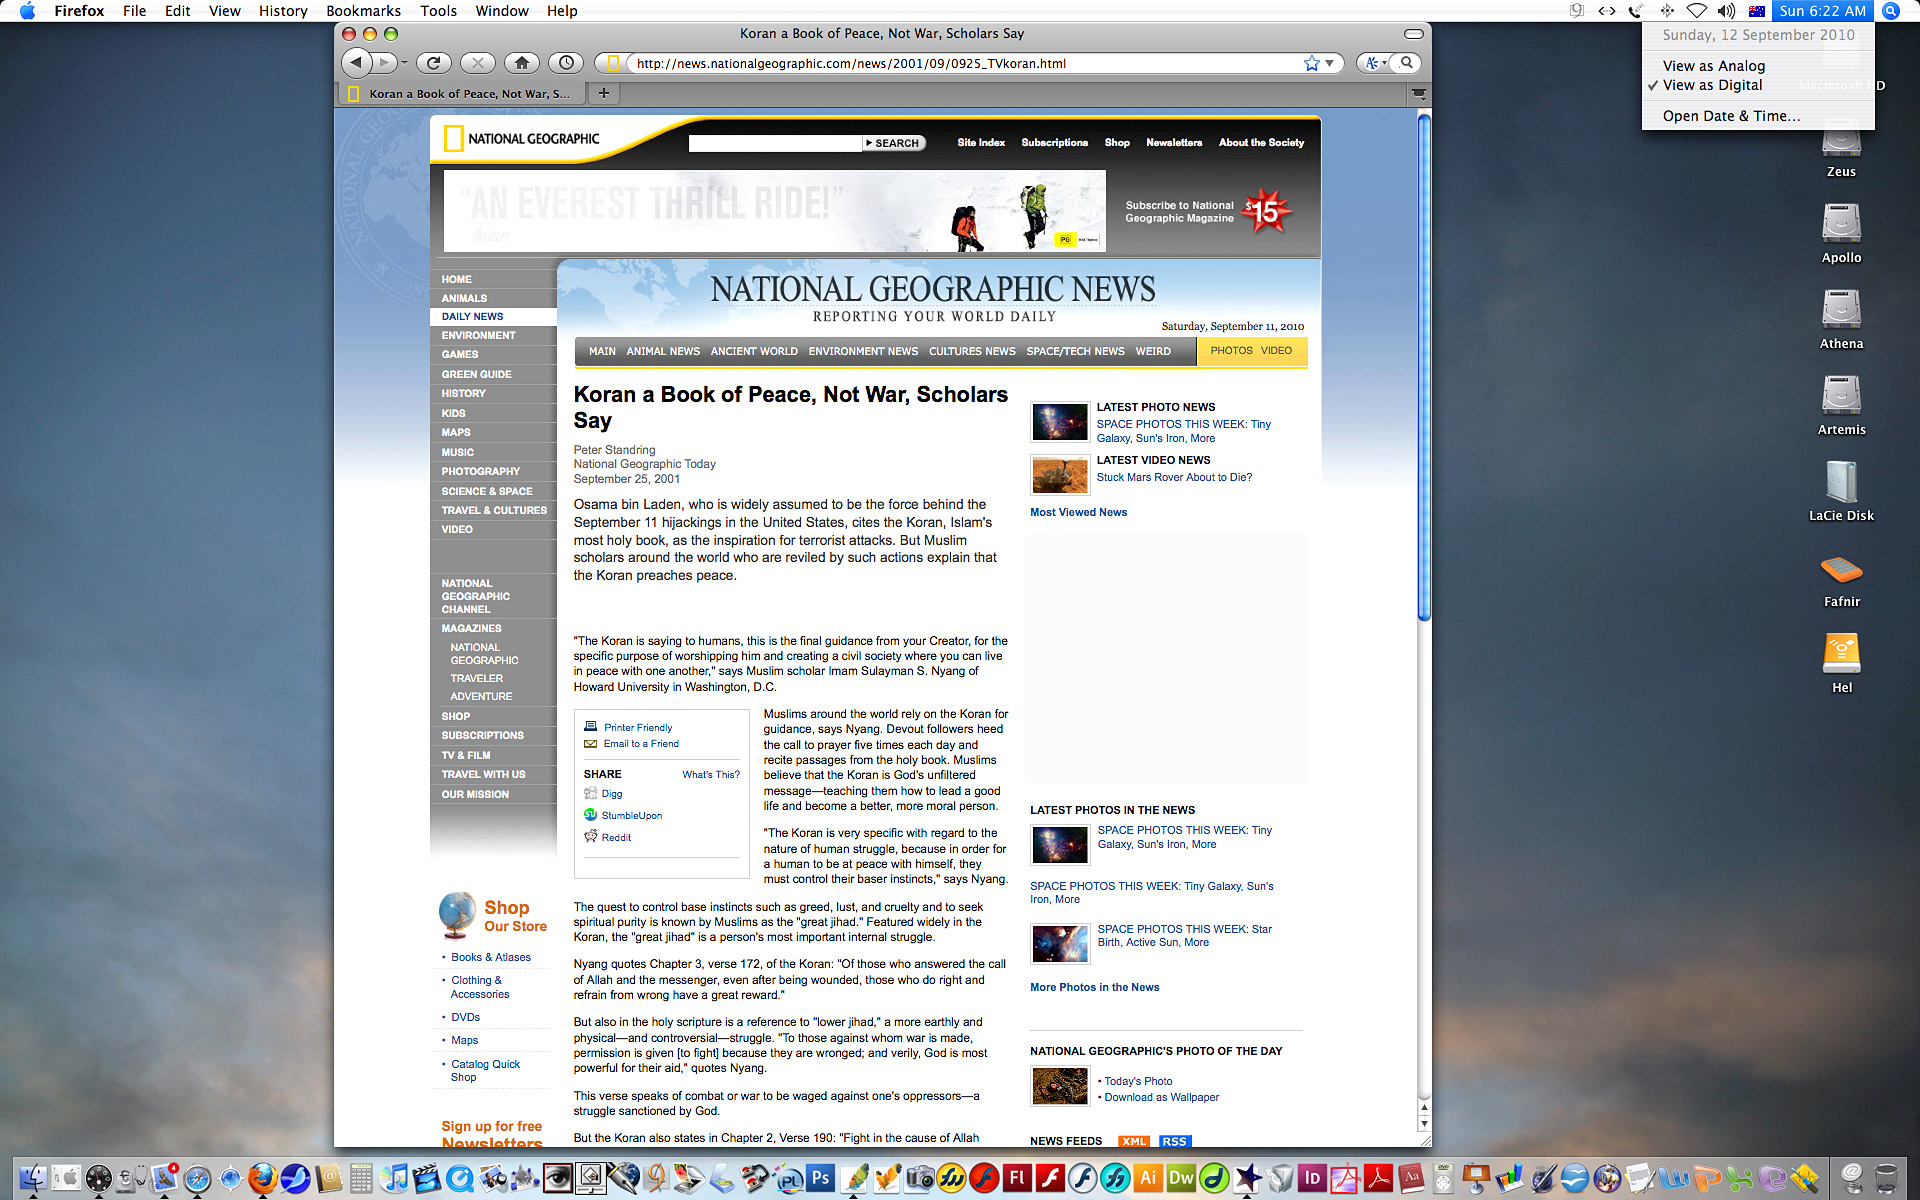Click the menu bar clock Sun 6:22 AM

1822,11
